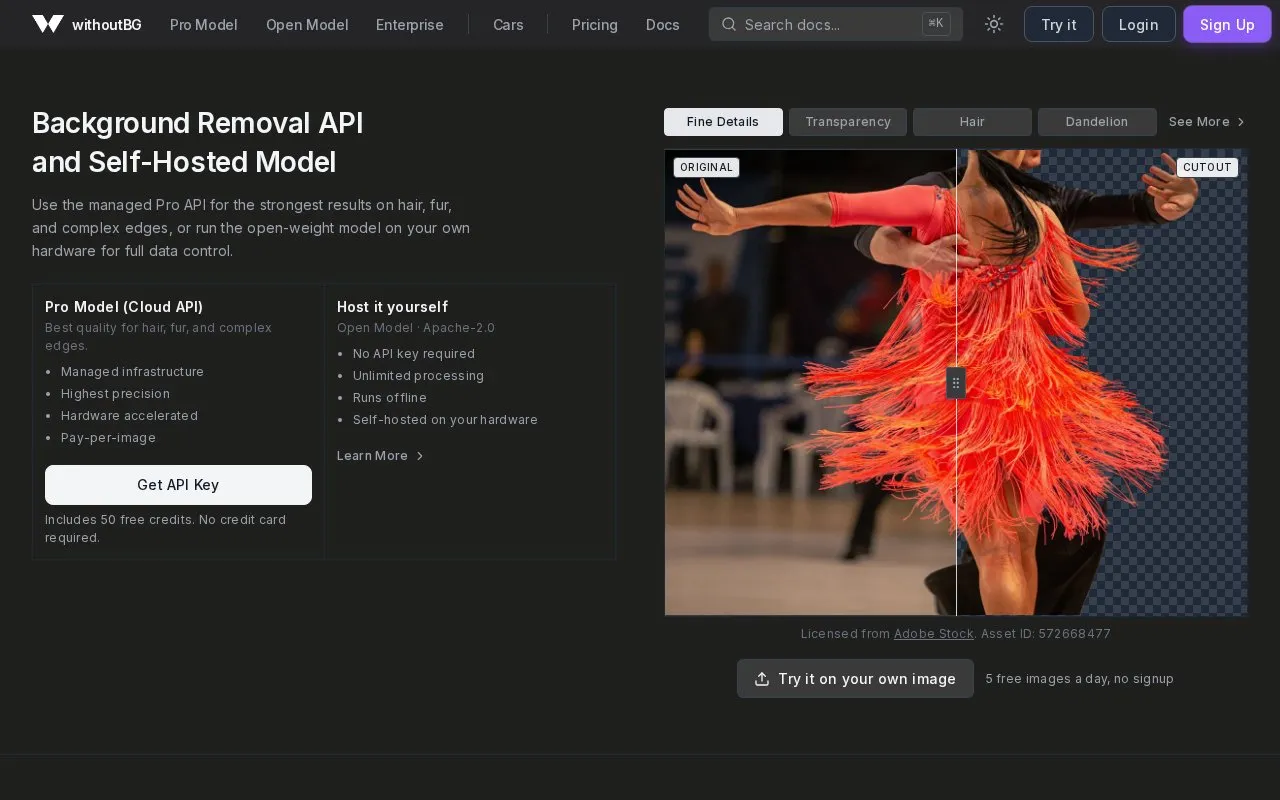Click 'Pay-per-image' list item
Image resolution: width=1280 pixels, height=800 pixels.
[108, 438]
